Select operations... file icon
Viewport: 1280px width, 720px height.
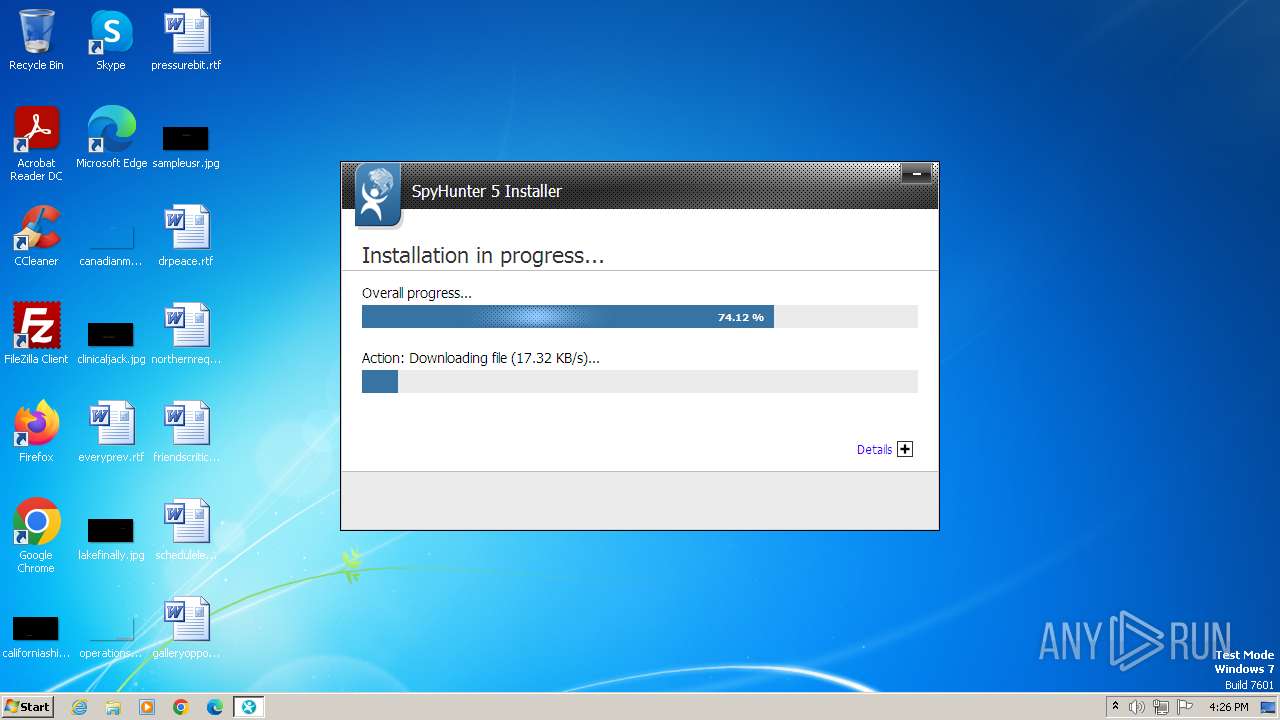pos(111,636)
